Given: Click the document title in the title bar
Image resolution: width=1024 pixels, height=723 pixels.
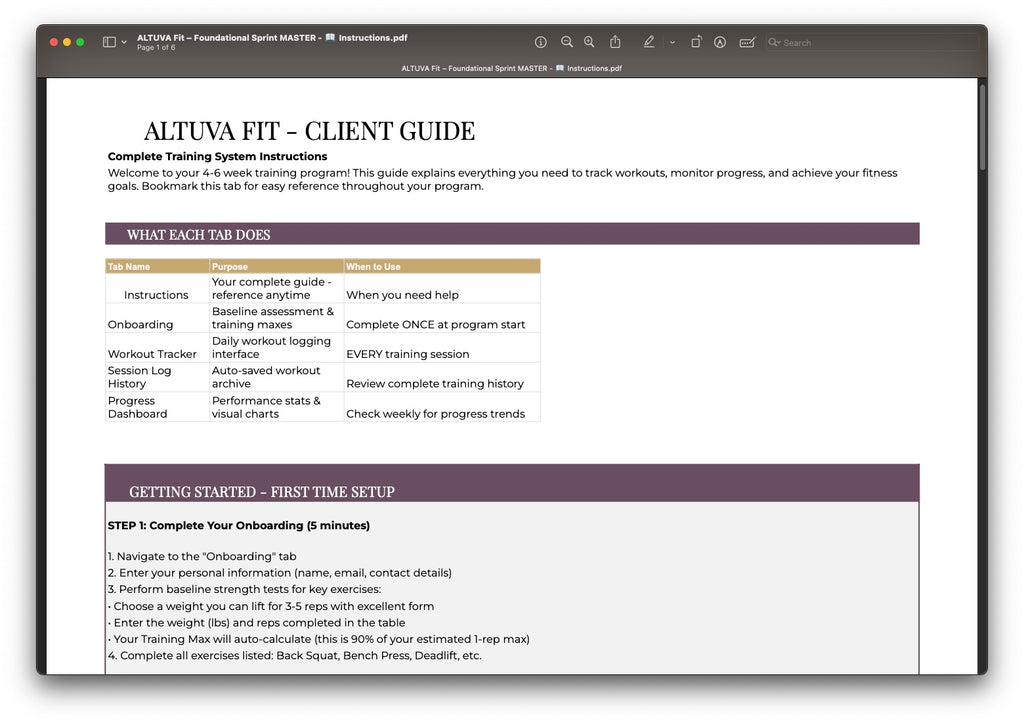Looking at the screenshot, I should coord(272,38).
